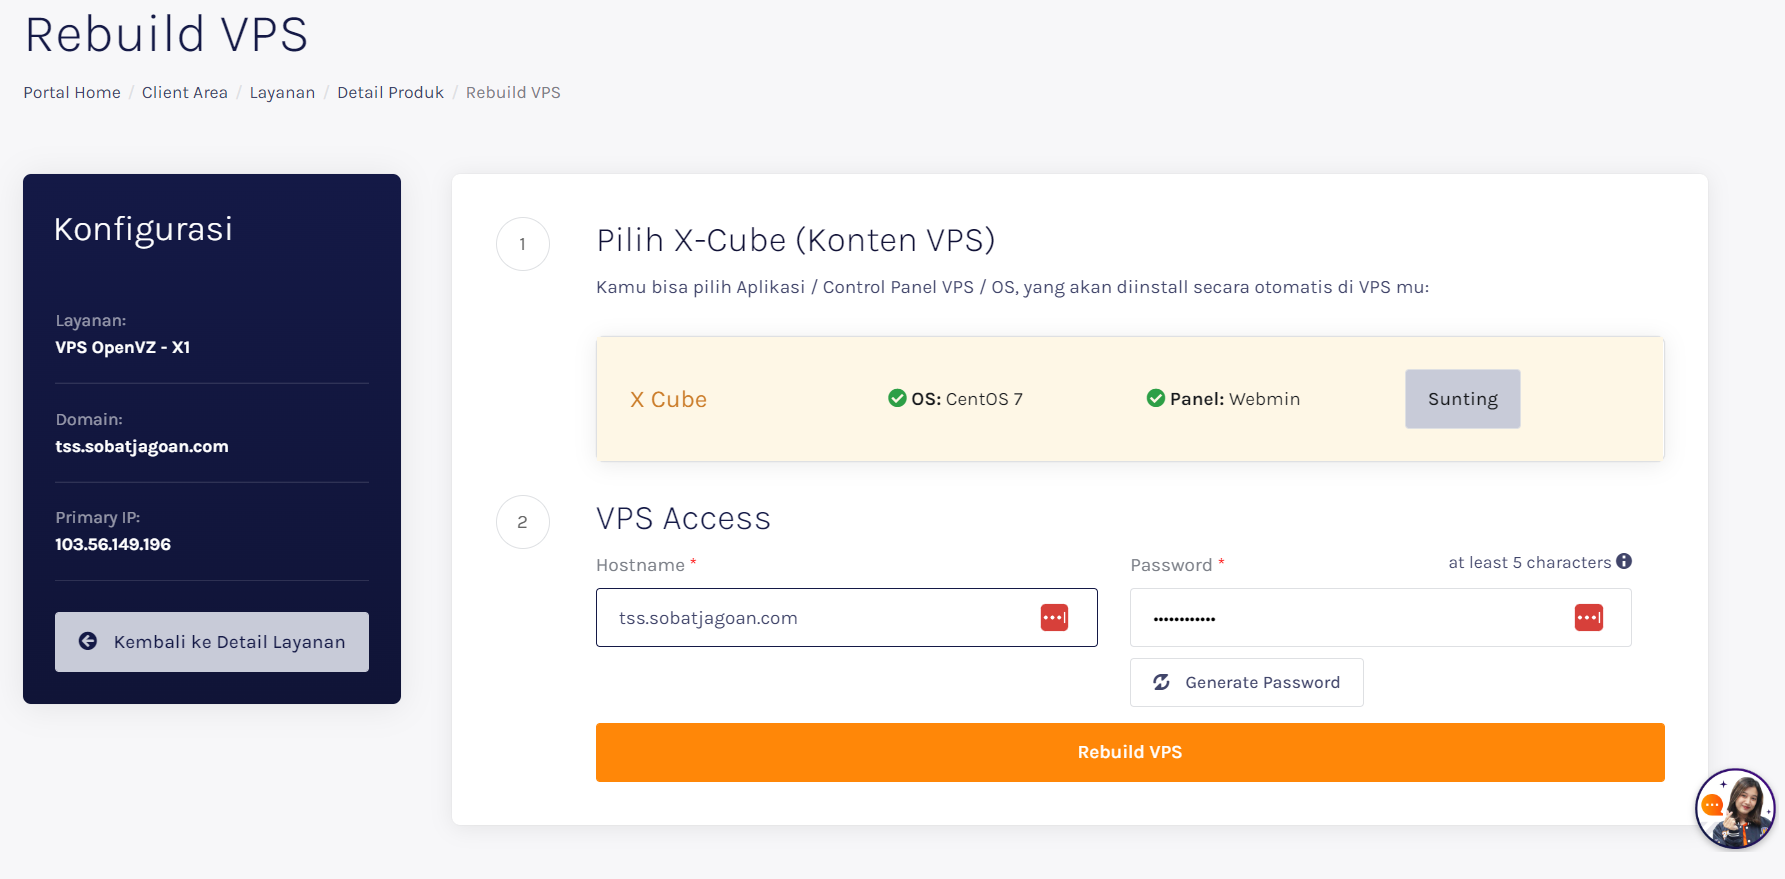Viewport: 1785px width, 879px height.
Task: Click the Sunting button
Action: point(1462,399)
